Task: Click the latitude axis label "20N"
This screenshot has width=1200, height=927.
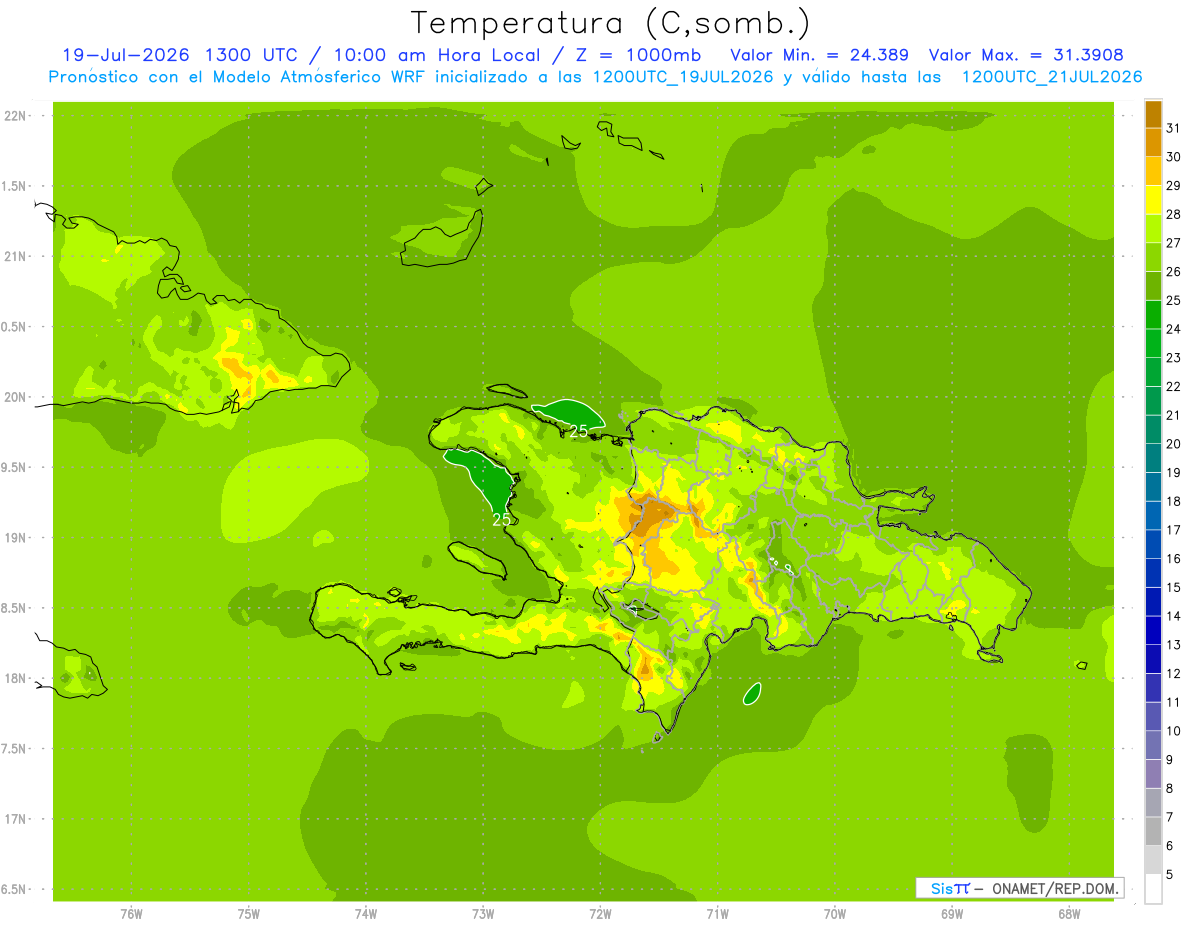Action: [x=17, y=397]
